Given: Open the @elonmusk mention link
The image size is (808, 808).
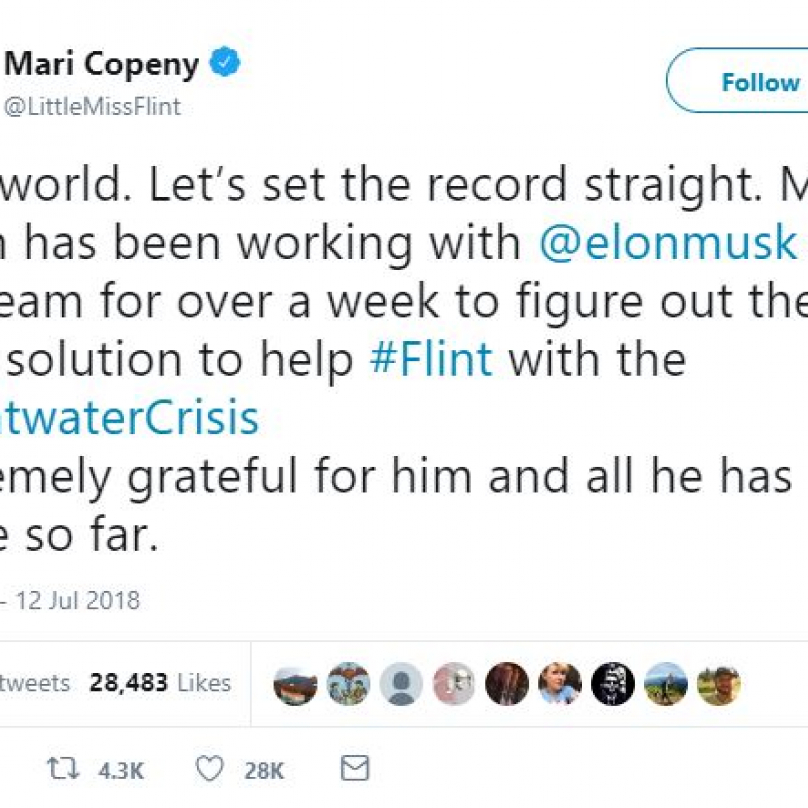Looking at the screenshot, I should point(667,245).
